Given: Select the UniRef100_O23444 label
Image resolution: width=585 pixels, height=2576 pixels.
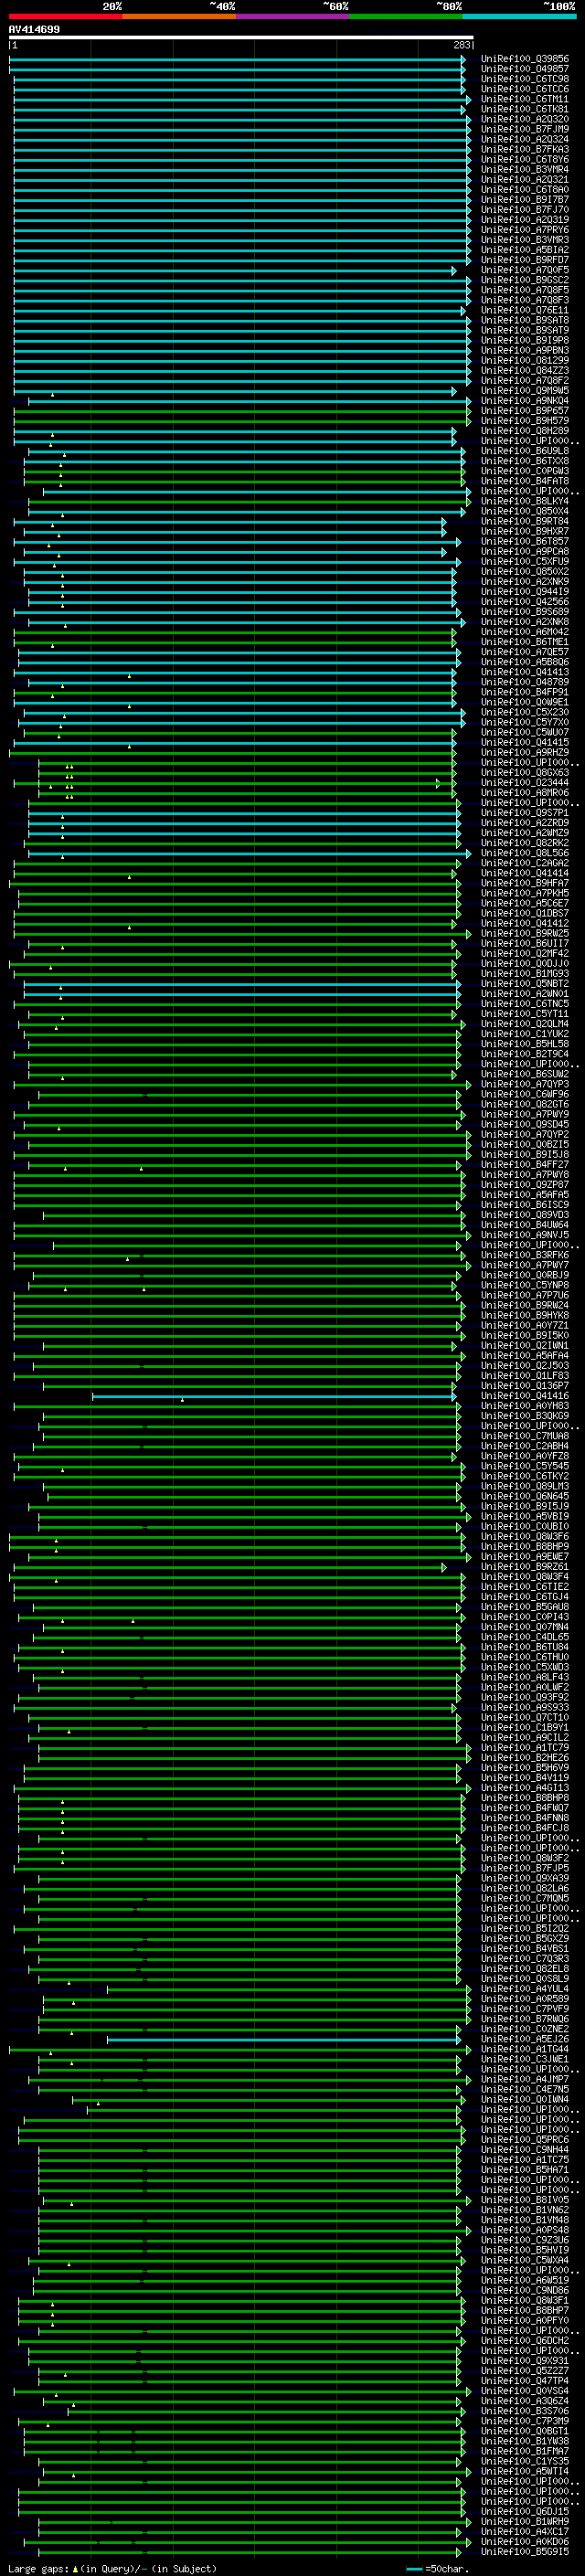Looking at the screenshot, I should tap(525, 783).
